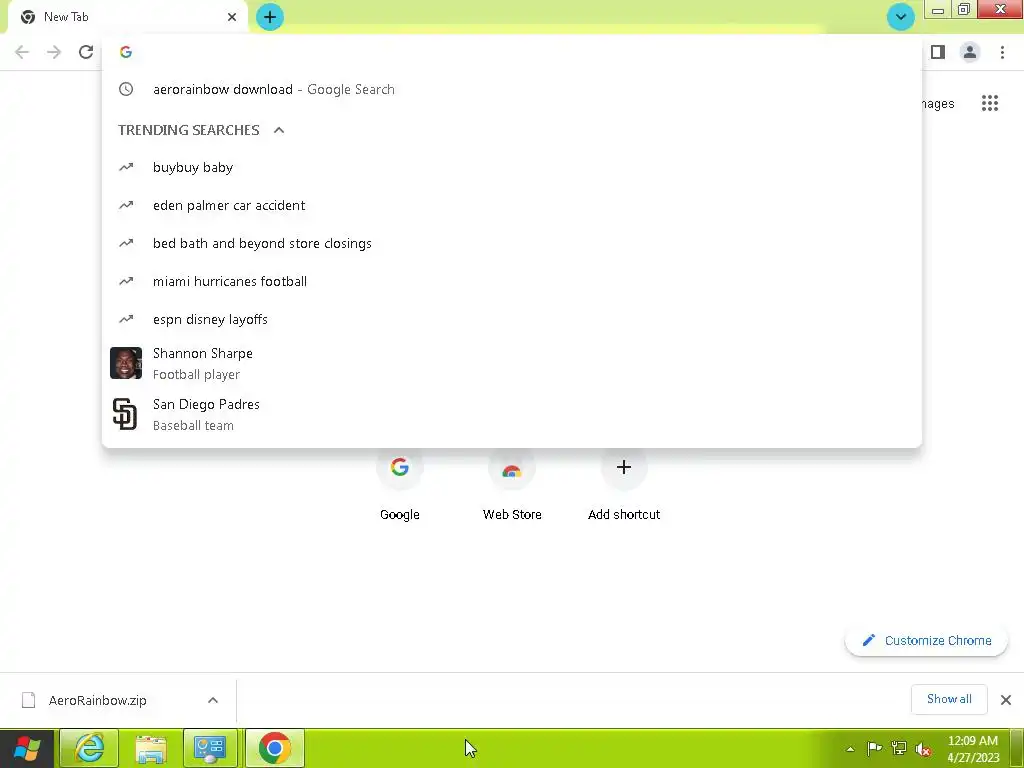
Task: Choose miami hurricanes football suggestion
Action: click(512, 281)
